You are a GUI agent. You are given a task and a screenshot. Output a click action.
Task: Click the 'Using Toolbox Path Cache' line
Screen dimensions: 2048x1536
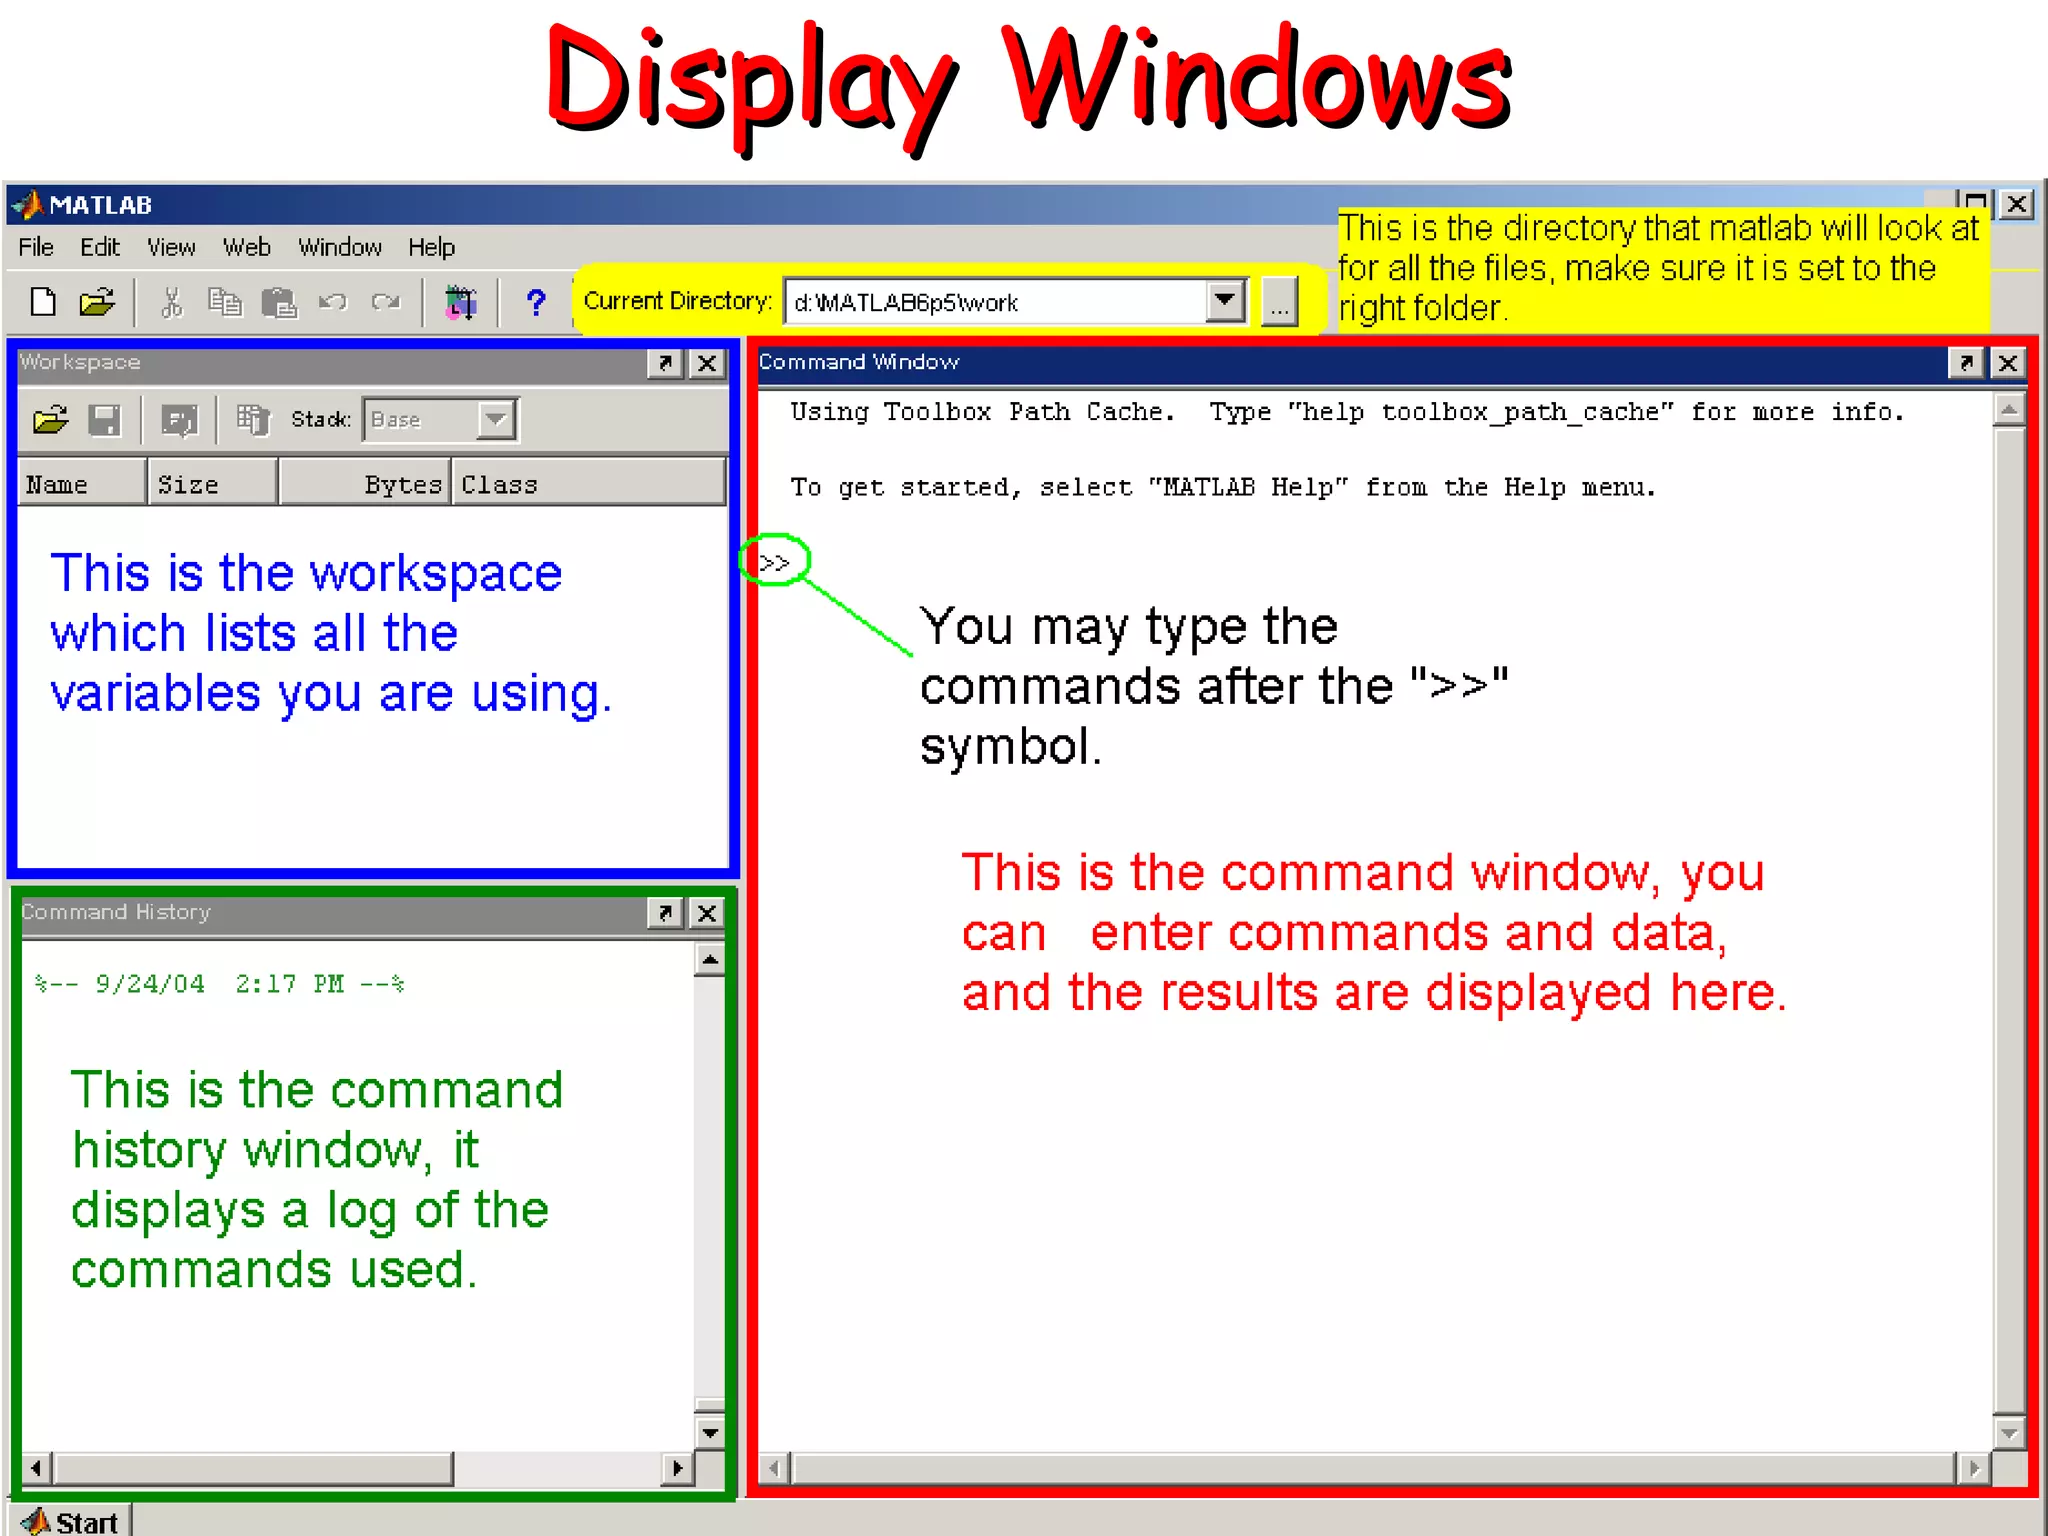pyautogui.click(x=1347, y=412)
